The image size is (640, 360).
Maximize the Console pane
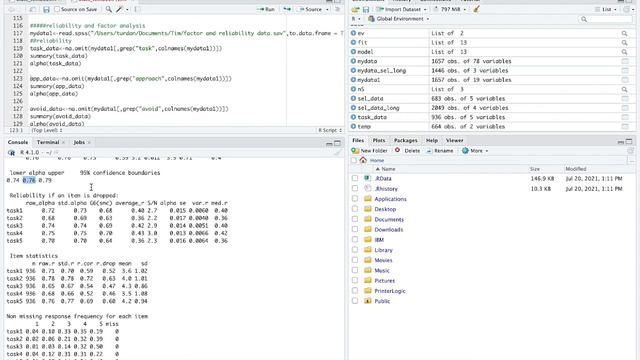coord(338,143)
